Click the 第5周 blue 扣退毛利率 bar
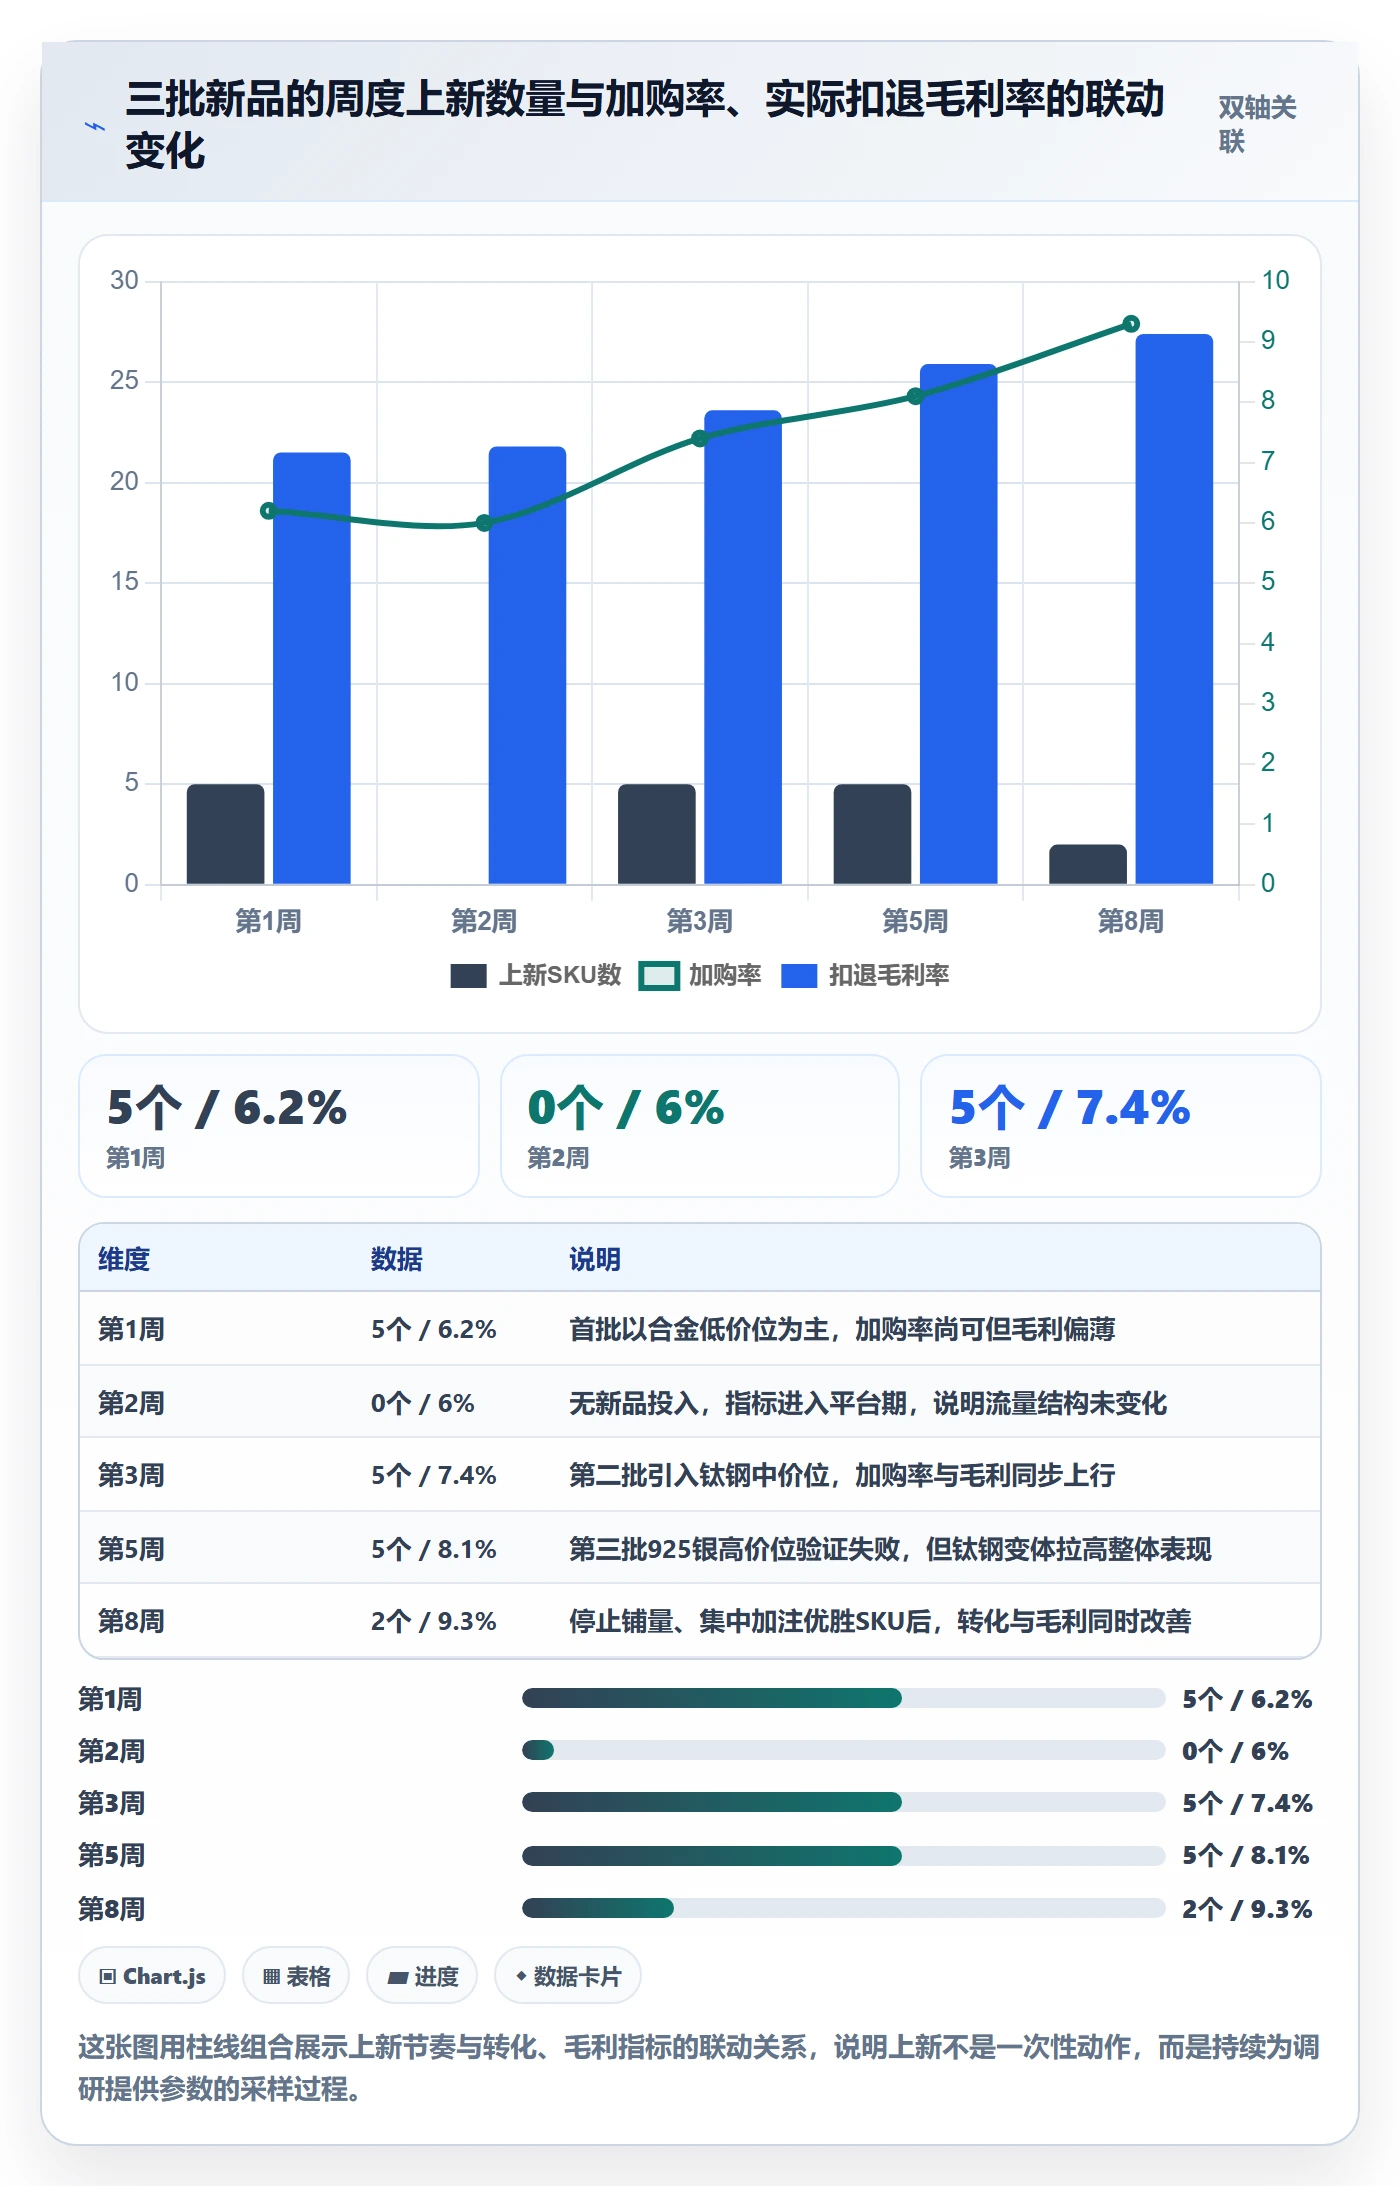This screenshot has height=2186, width=1400. pyautogui.click(x=958, y=624)
